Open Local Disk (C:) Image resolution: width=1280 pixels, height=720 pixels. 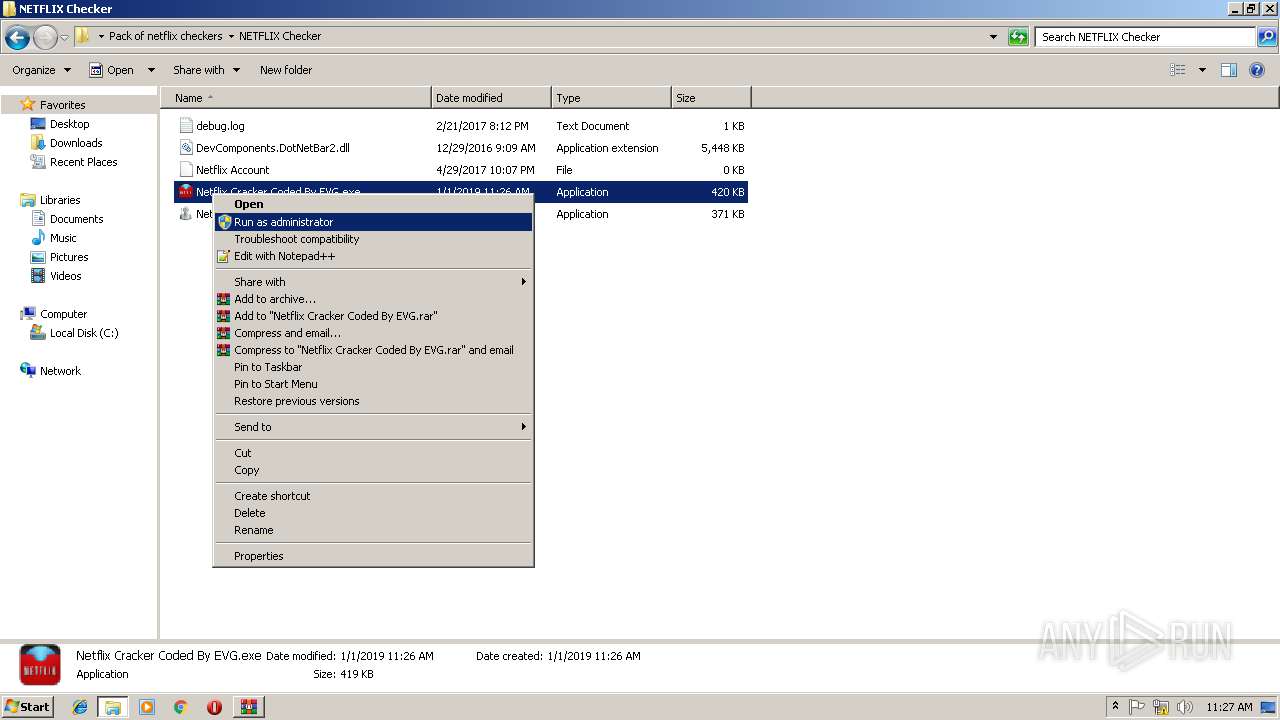pyautogui.click(x=84, y=333)
